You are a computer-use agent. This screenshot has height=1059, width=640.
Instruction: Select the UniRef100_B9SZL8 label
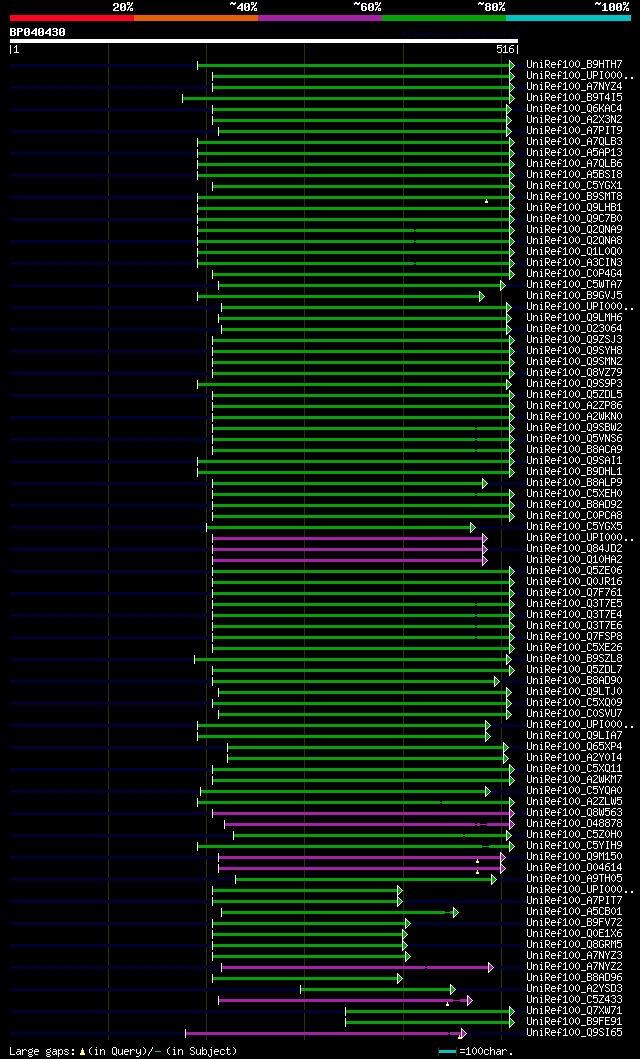point(575,658)
